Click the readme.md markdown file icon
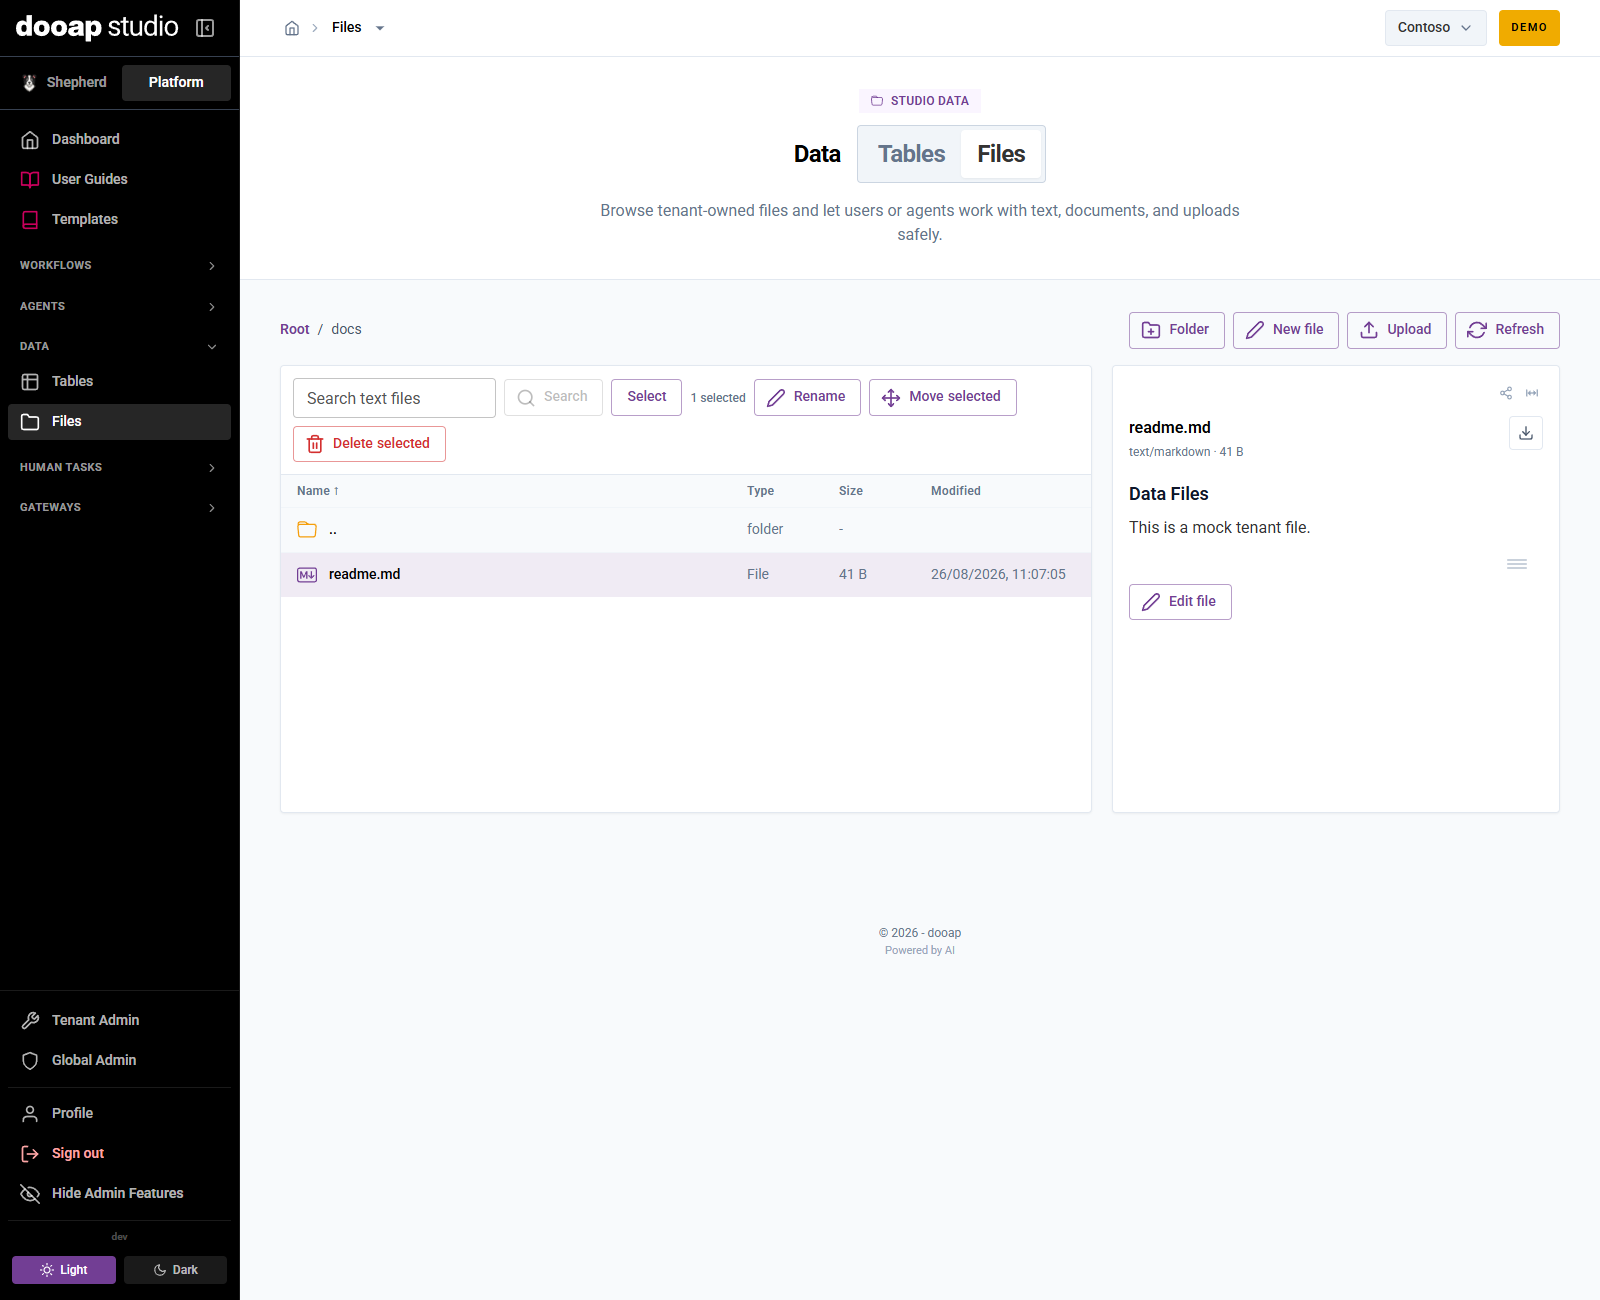 [307, 574]
